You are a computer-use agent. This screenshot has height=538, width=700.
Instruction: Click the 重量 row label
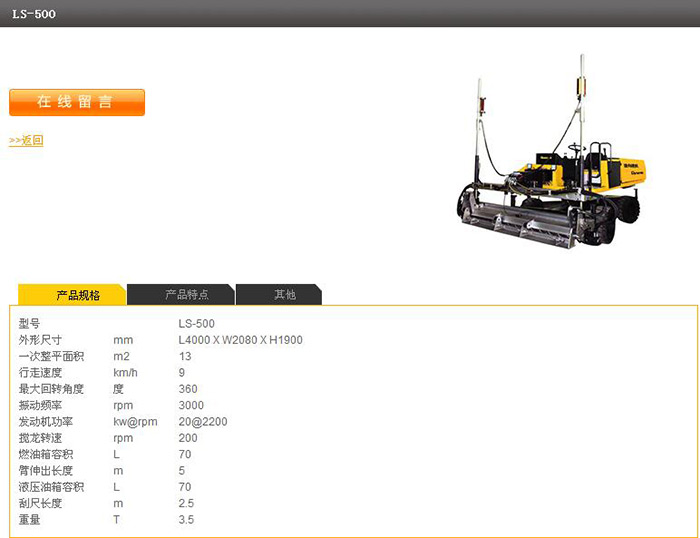[x=29, y=520]
